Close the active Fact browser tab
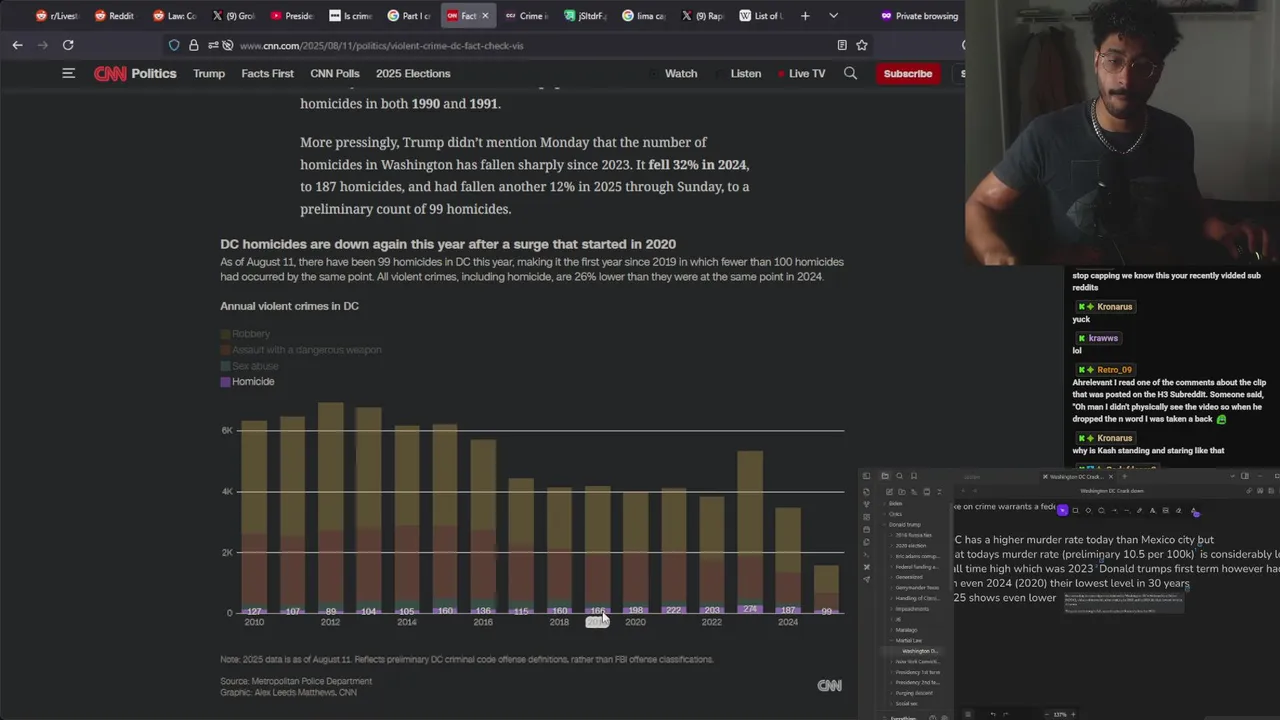The image size is (1280, 720). point(485,16)
